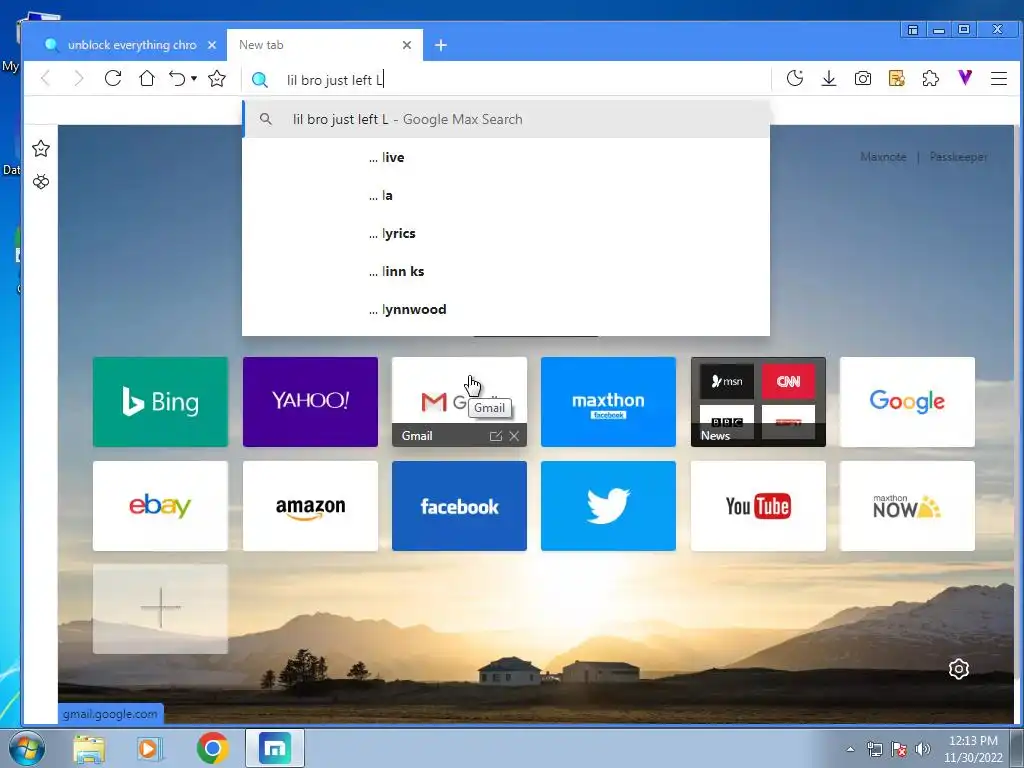Click the Maxthon taskbar button

tap(275, 748)
